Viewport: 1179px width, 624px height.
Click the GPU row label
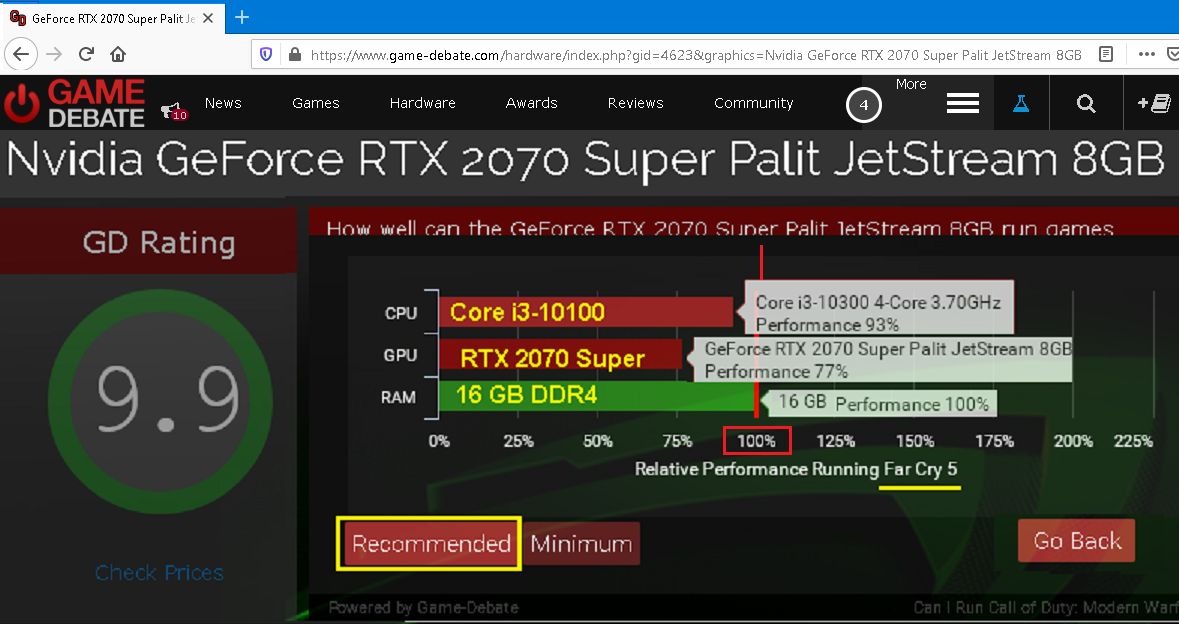coord(400,355)
